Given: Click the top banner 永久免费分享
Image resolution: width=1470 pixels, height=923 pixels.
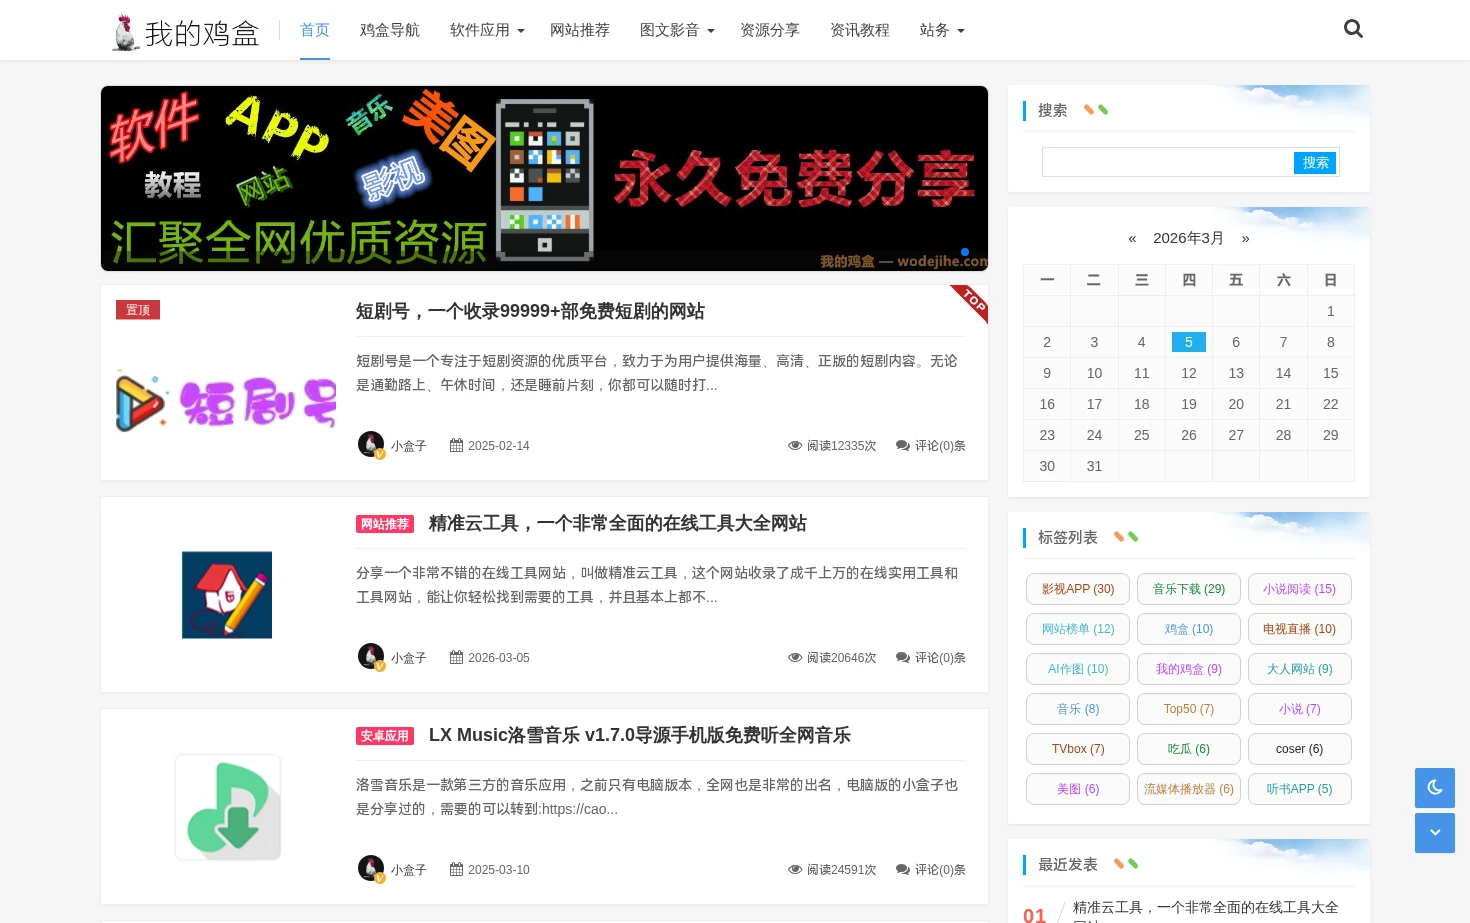Looking at the screenshot, I should tap(544, 178).
